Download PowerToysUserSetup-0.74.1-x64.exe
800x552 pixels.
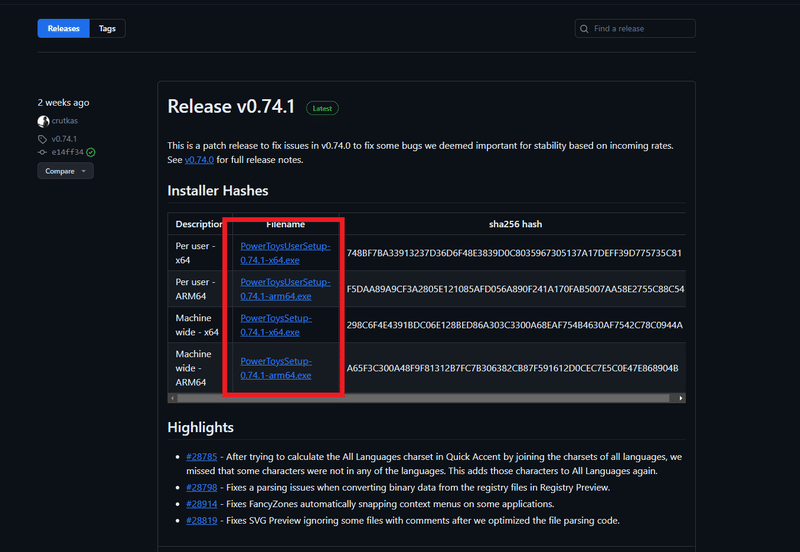(x=285, y=253)
